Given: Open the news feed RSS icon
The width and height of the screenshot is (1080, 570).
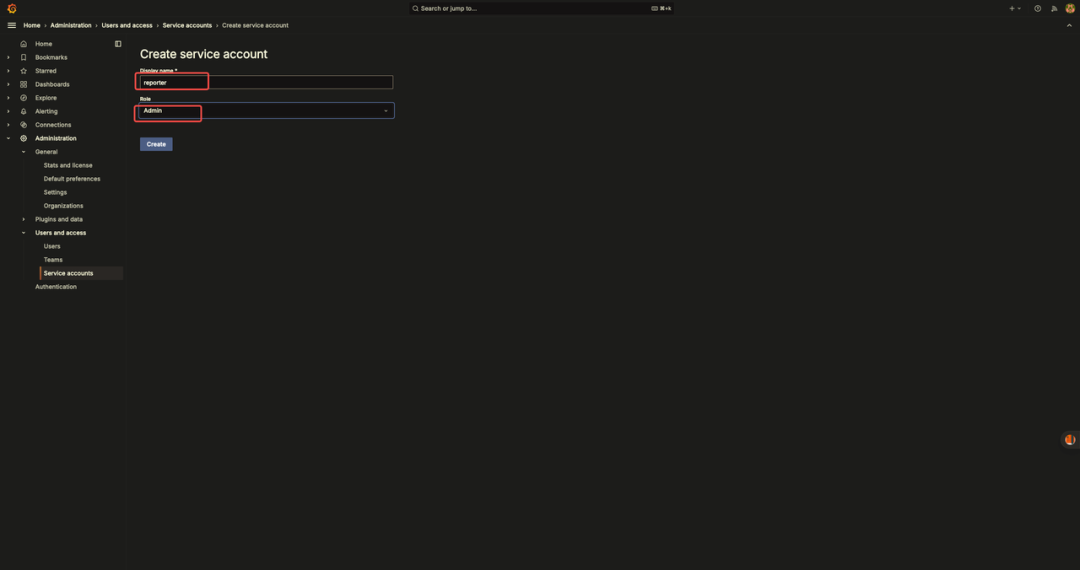Looking at the screenshot, I should tap(1053, 8).
